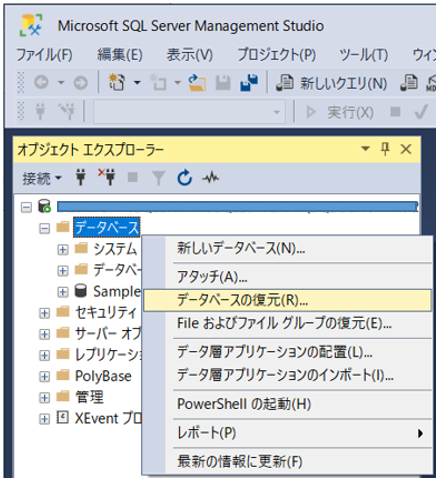
Task: Expand the XEvent profiler node
Action: click(44, 419)
